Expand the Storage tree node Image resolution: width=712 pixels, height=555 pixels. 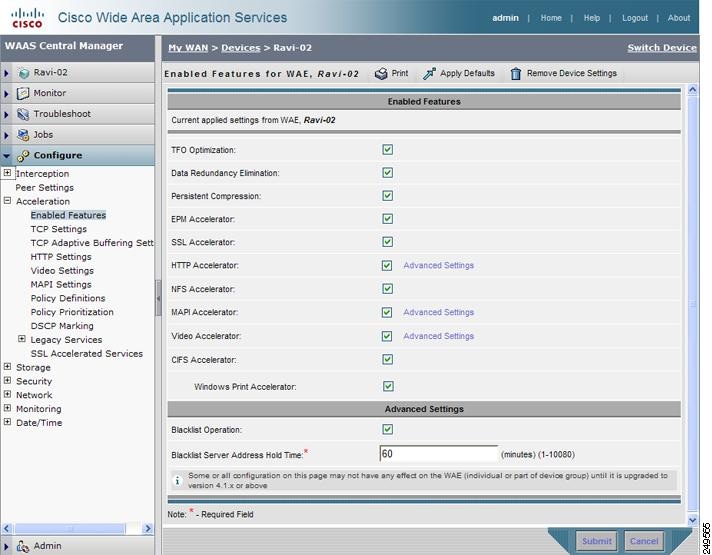click(7, 367)
